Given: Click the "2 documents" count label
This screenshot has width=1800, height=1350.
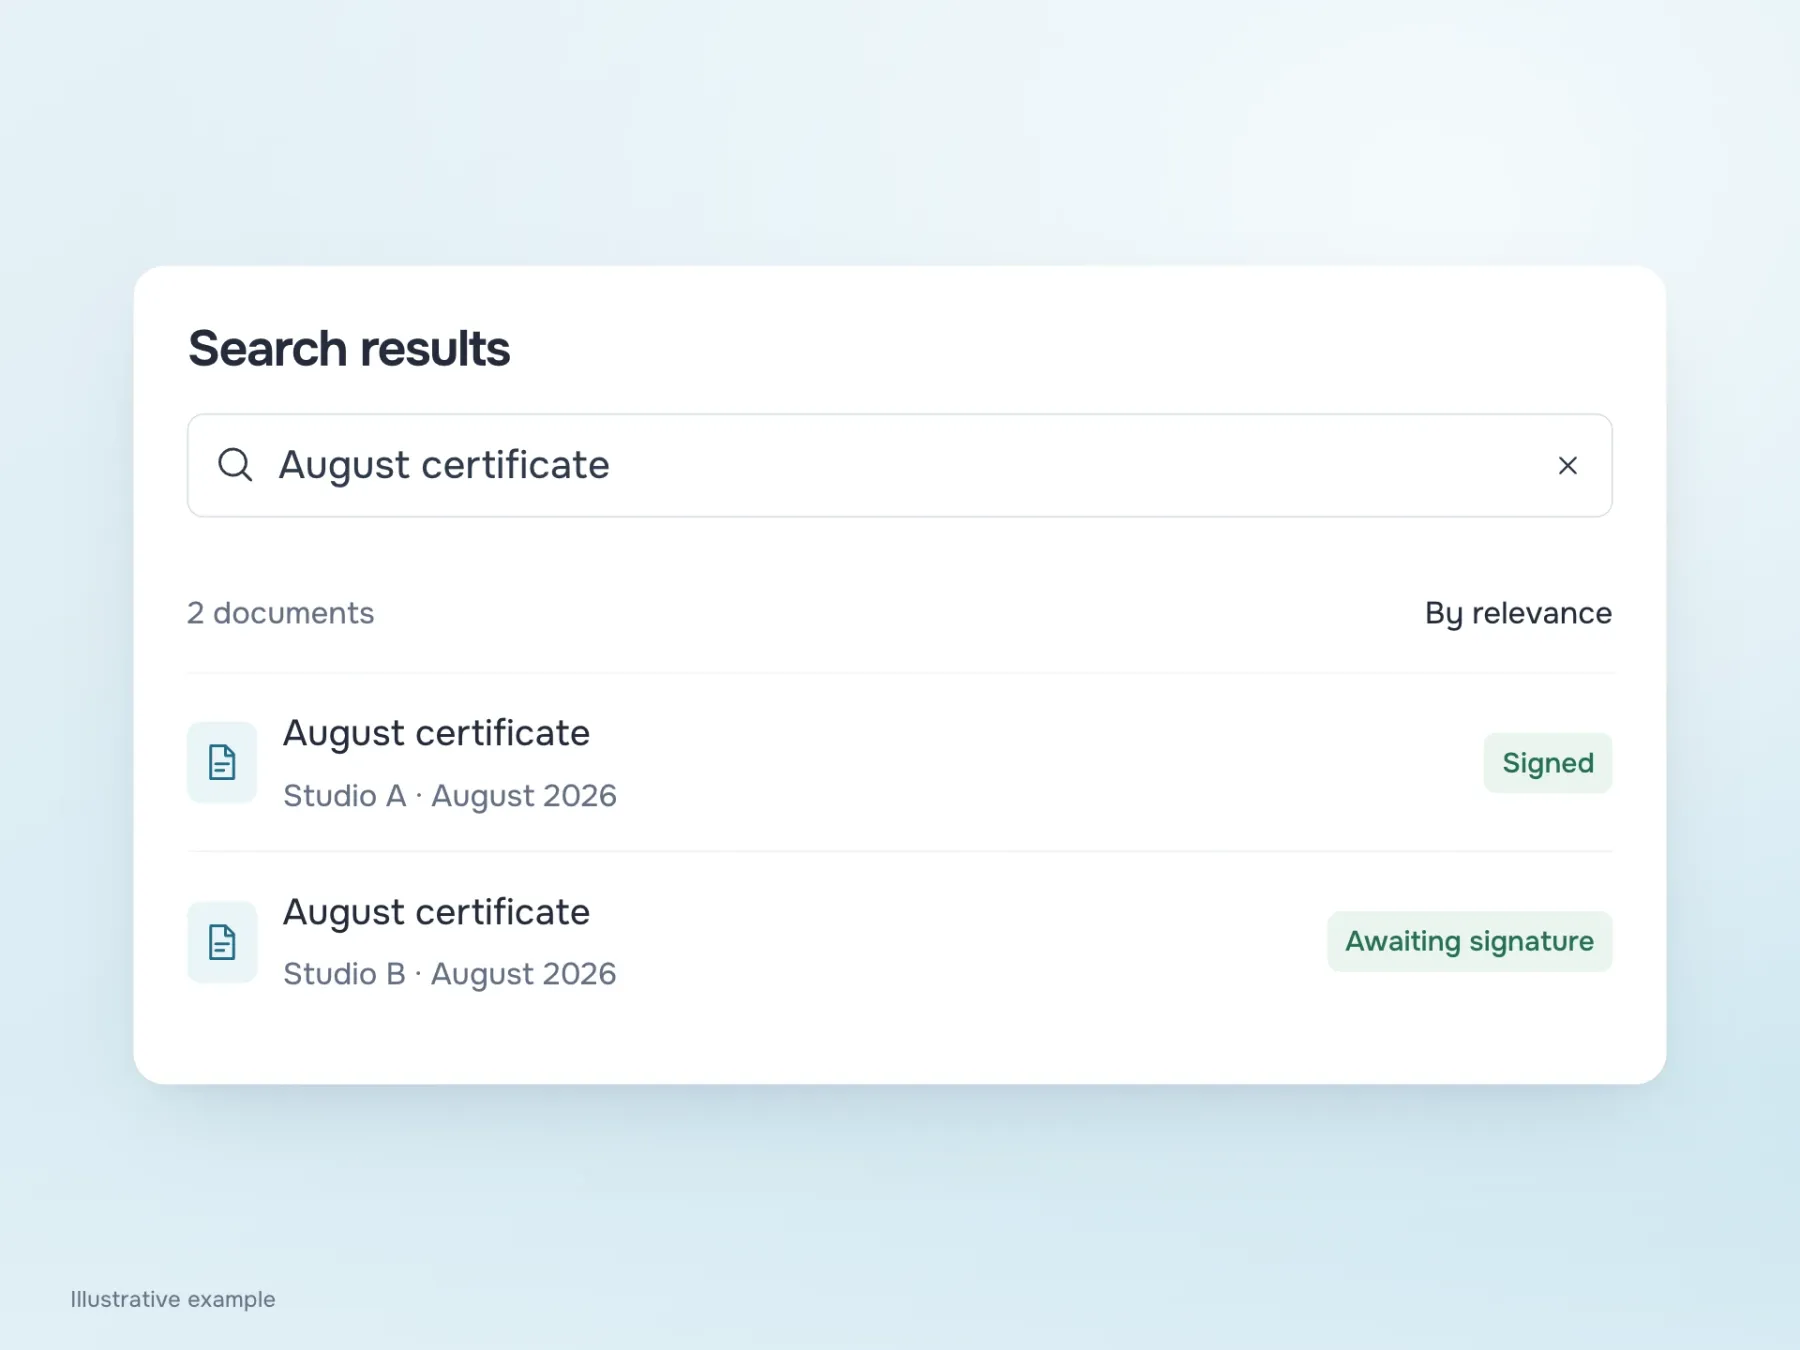Looking at the screenshot, I should click(280, 613).
